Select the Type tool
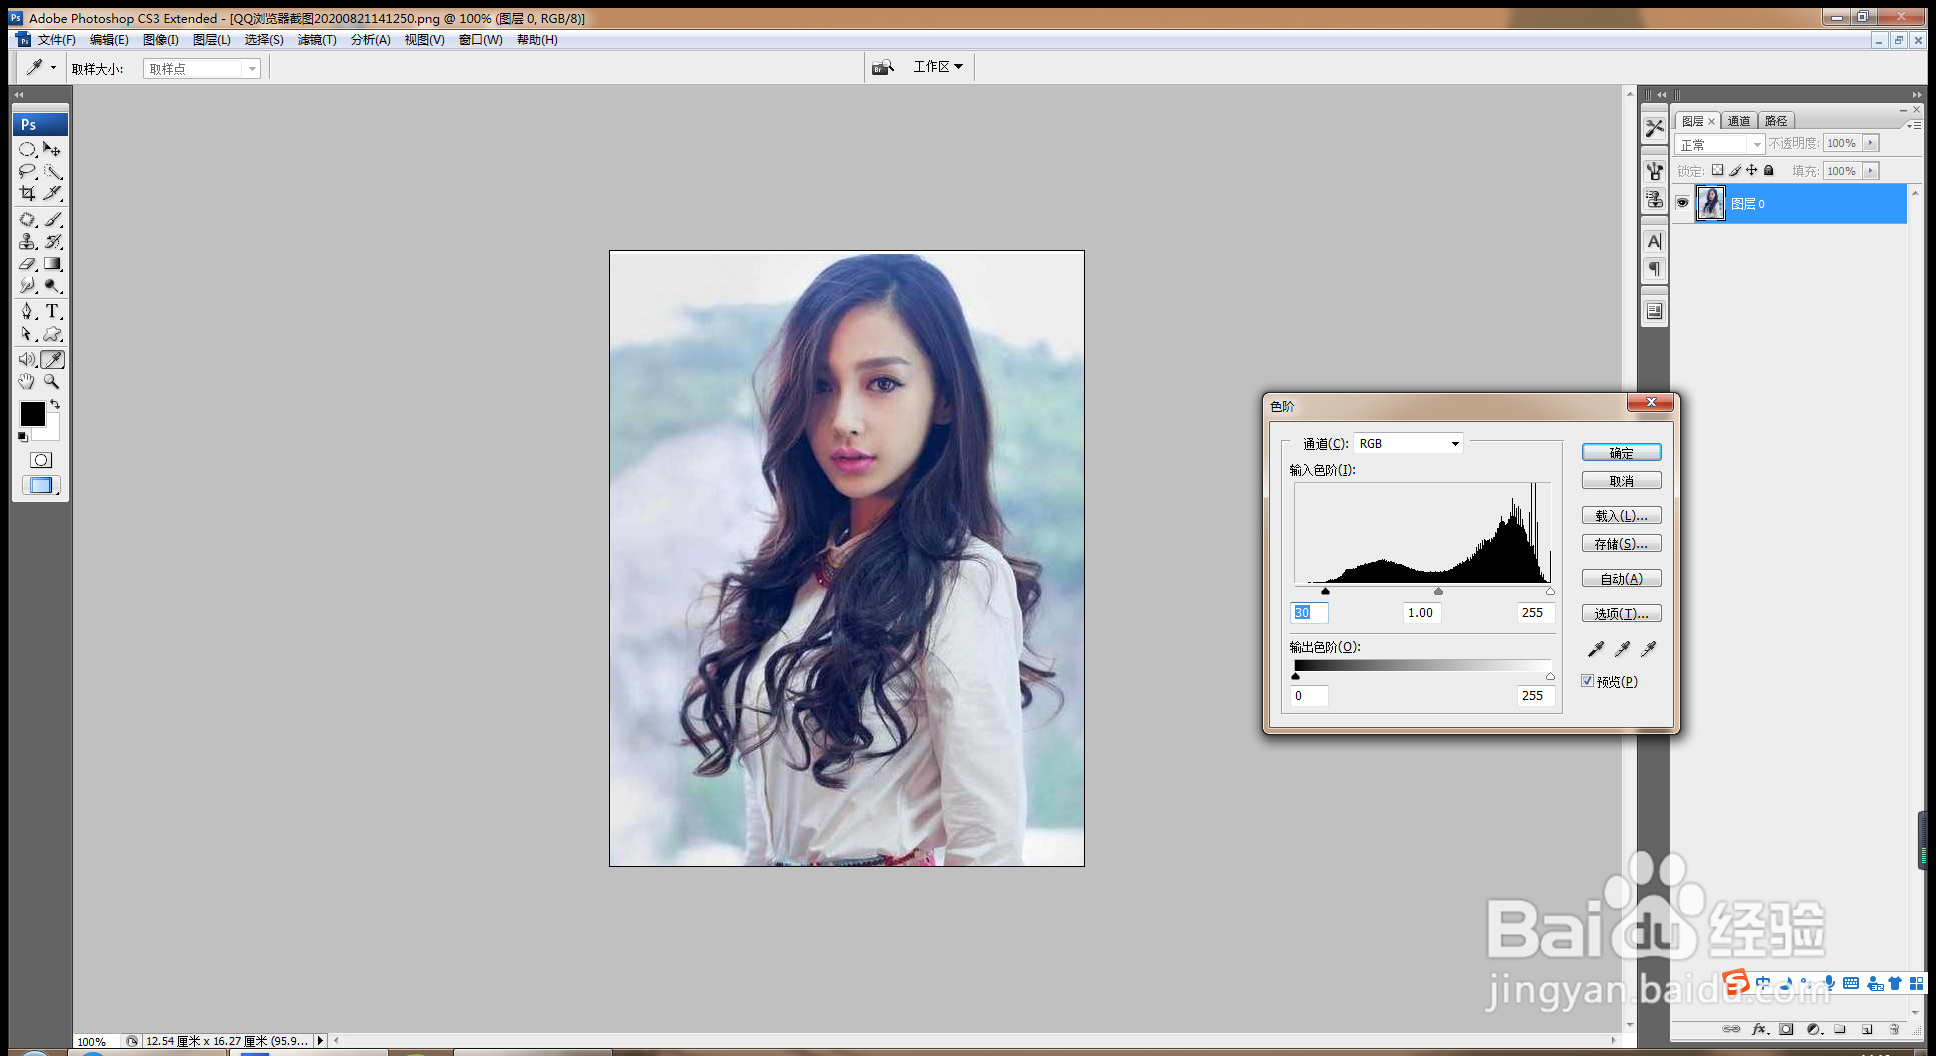Viewport: 1936px width, 1056px height. (x=53, y=311)
